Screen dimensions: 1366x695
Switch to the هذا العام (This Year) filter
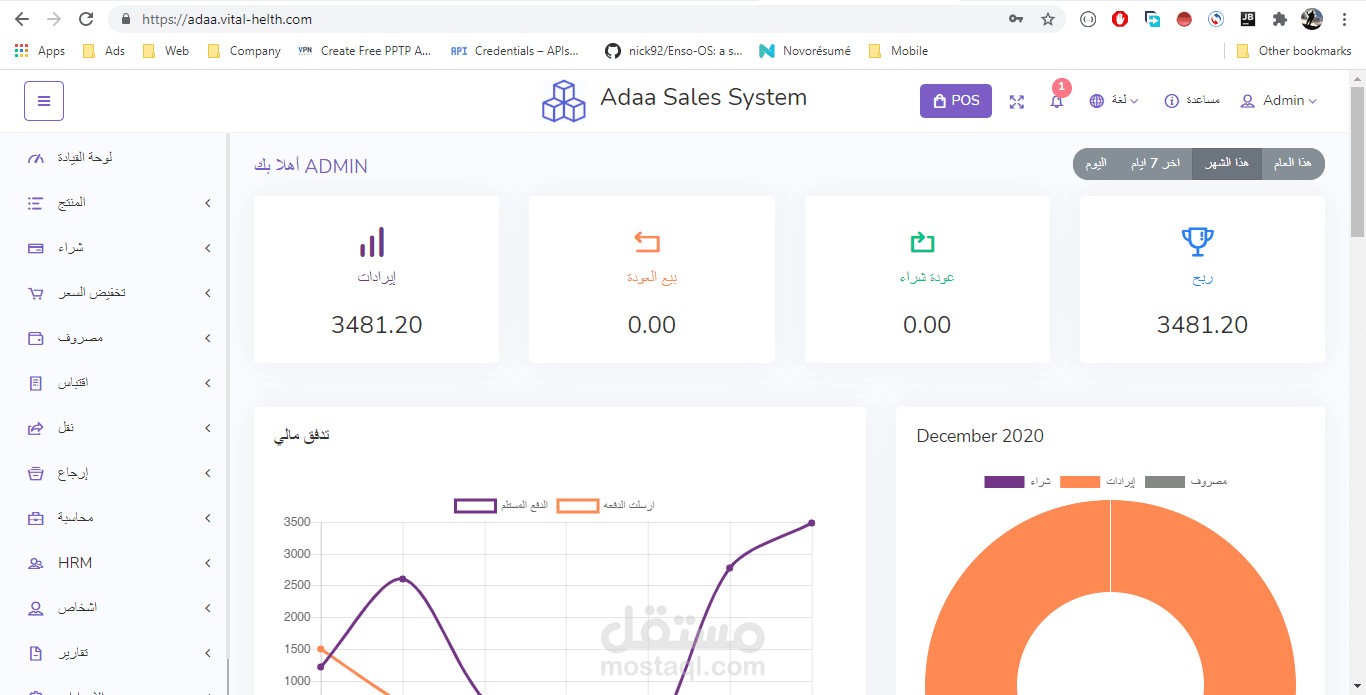[1292, 163]
